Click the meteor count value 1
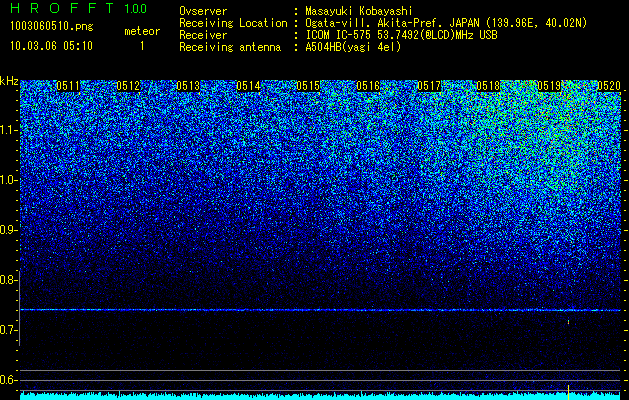The height and width of the screenshot is (400, 629). tap(142, 46)
